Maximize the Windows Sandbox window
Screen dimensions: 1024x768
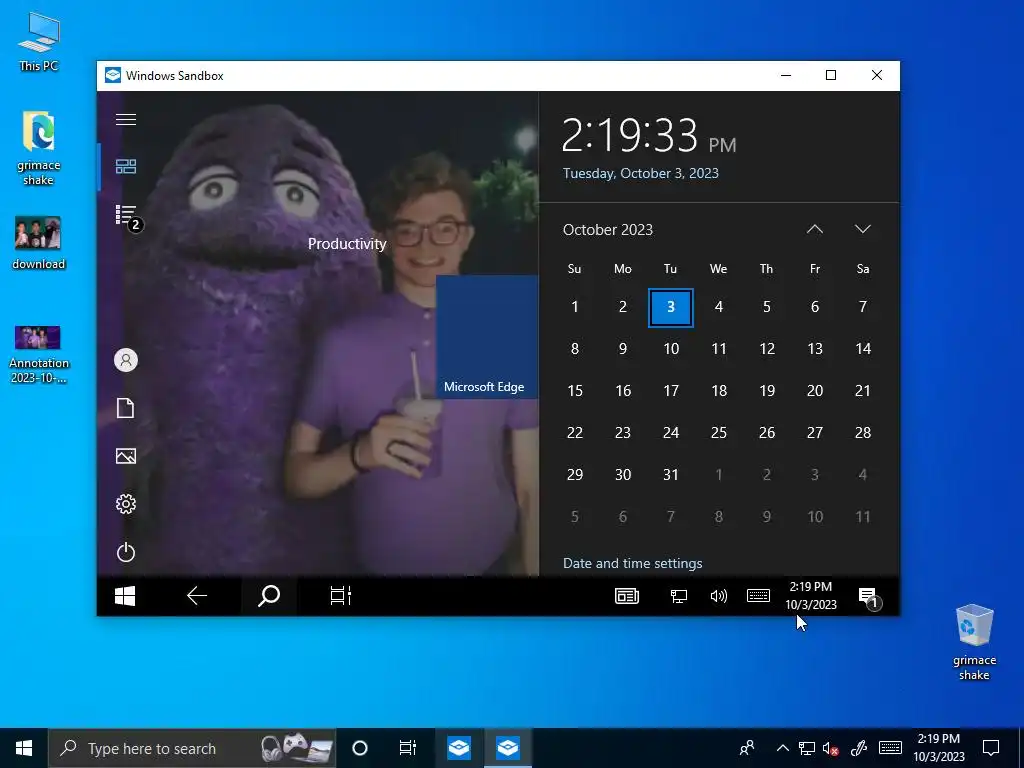pos(831,75)
